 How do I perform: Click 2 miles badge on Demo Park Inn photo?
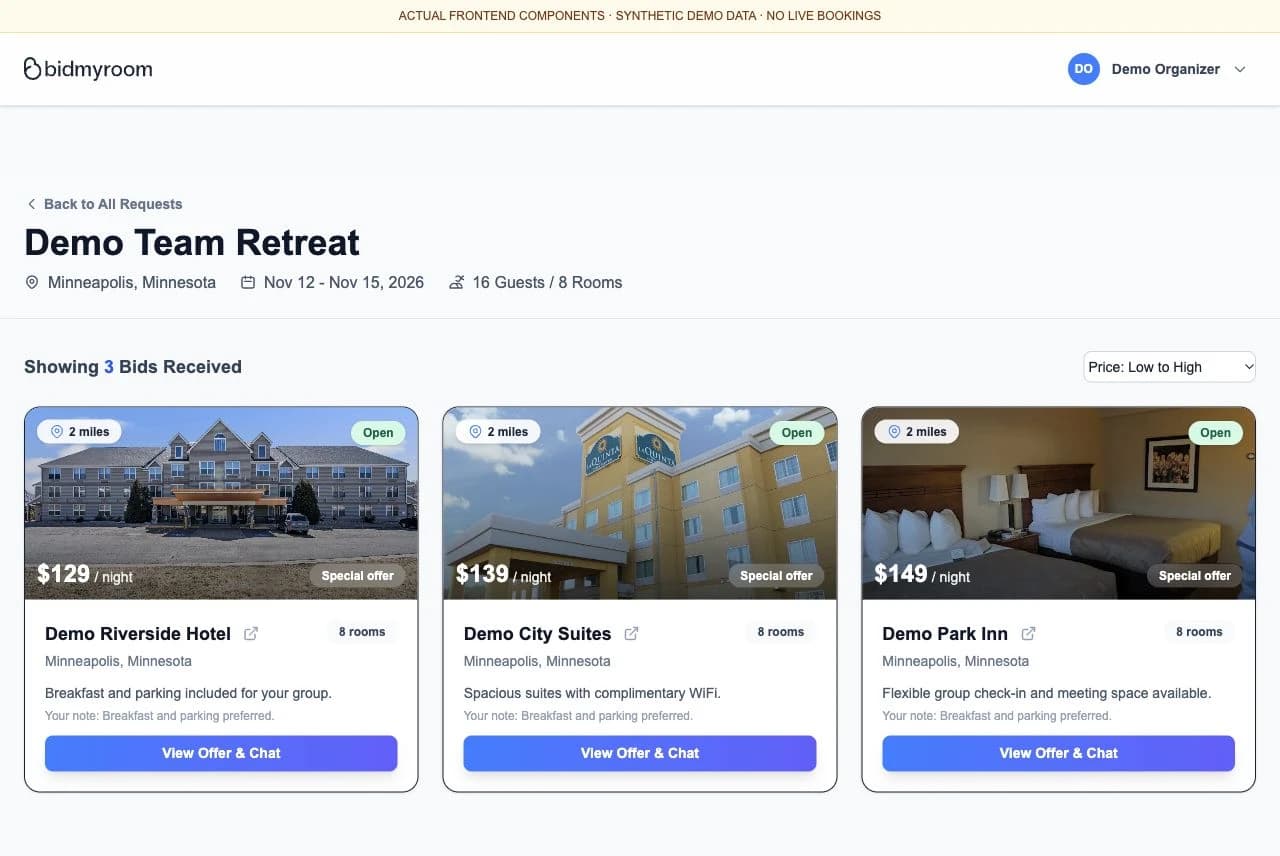(x=917, y=432)
